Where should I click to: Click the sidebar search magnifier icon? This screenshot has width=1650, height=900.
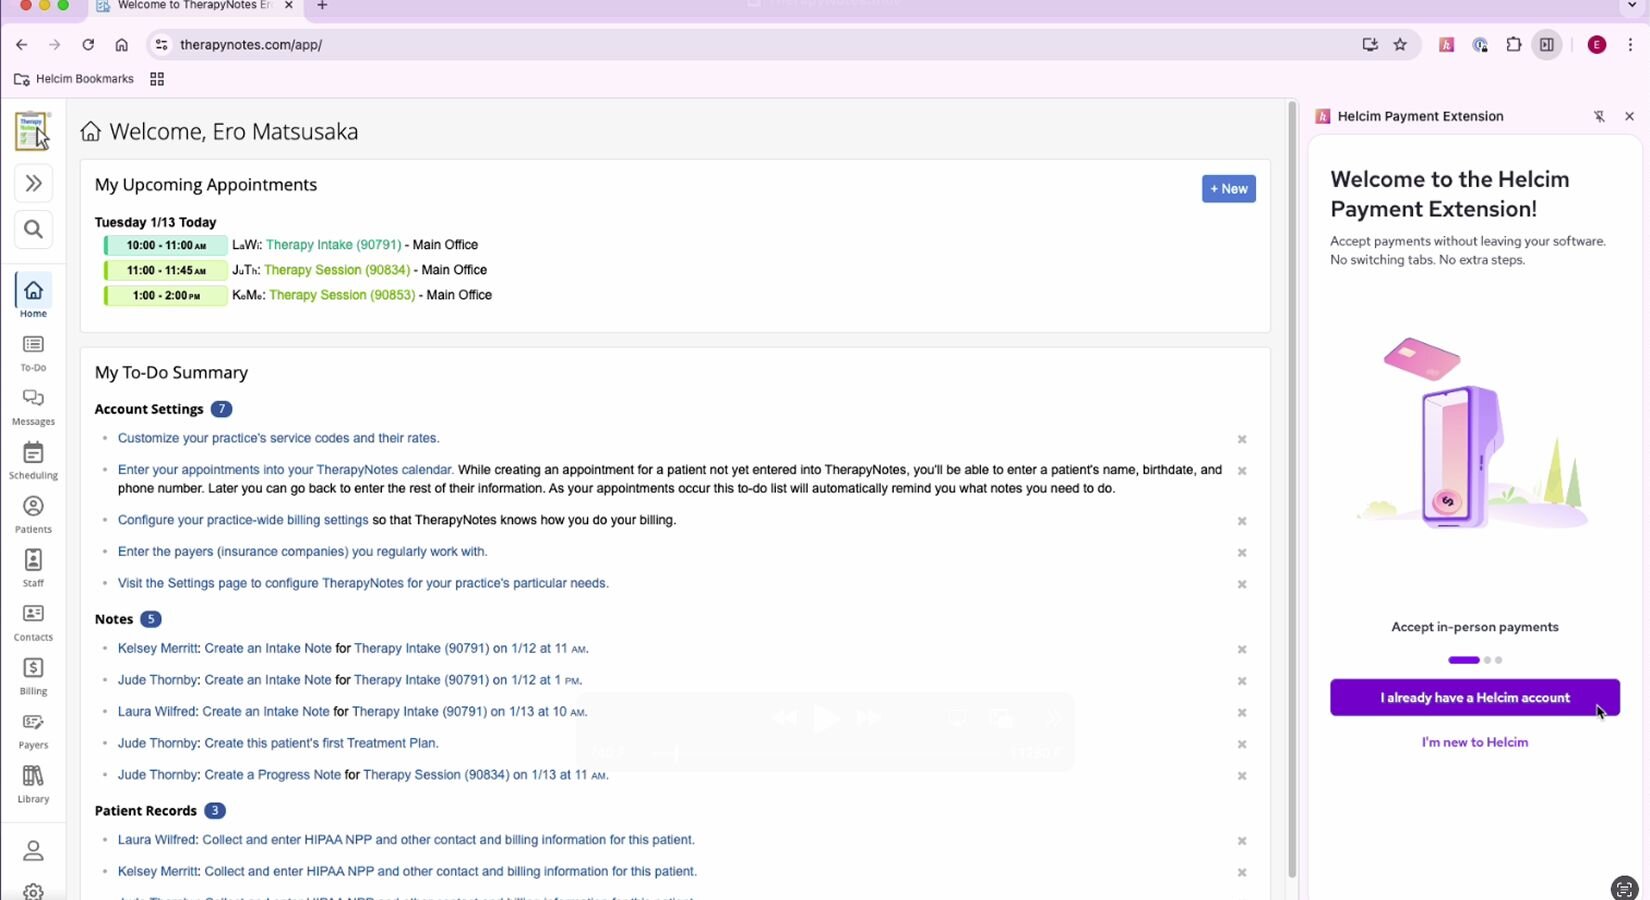[x=33, y=230]
